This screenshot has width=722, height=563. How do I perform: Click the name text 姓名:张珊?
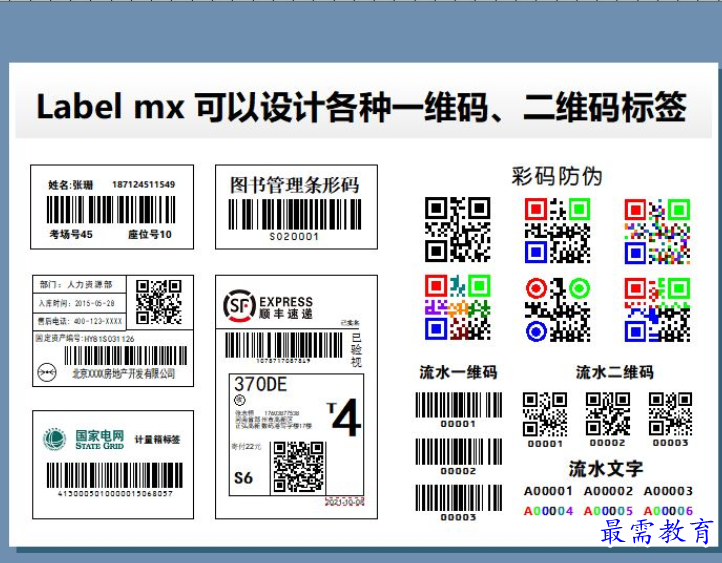point(70,185)
